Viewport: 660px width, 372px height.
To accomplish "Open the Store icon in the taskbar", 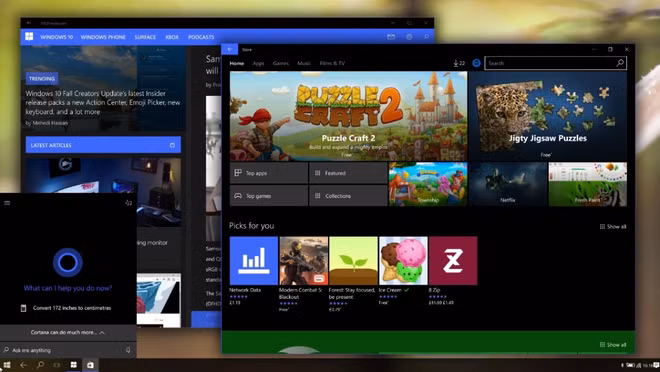I will [90, 365].
